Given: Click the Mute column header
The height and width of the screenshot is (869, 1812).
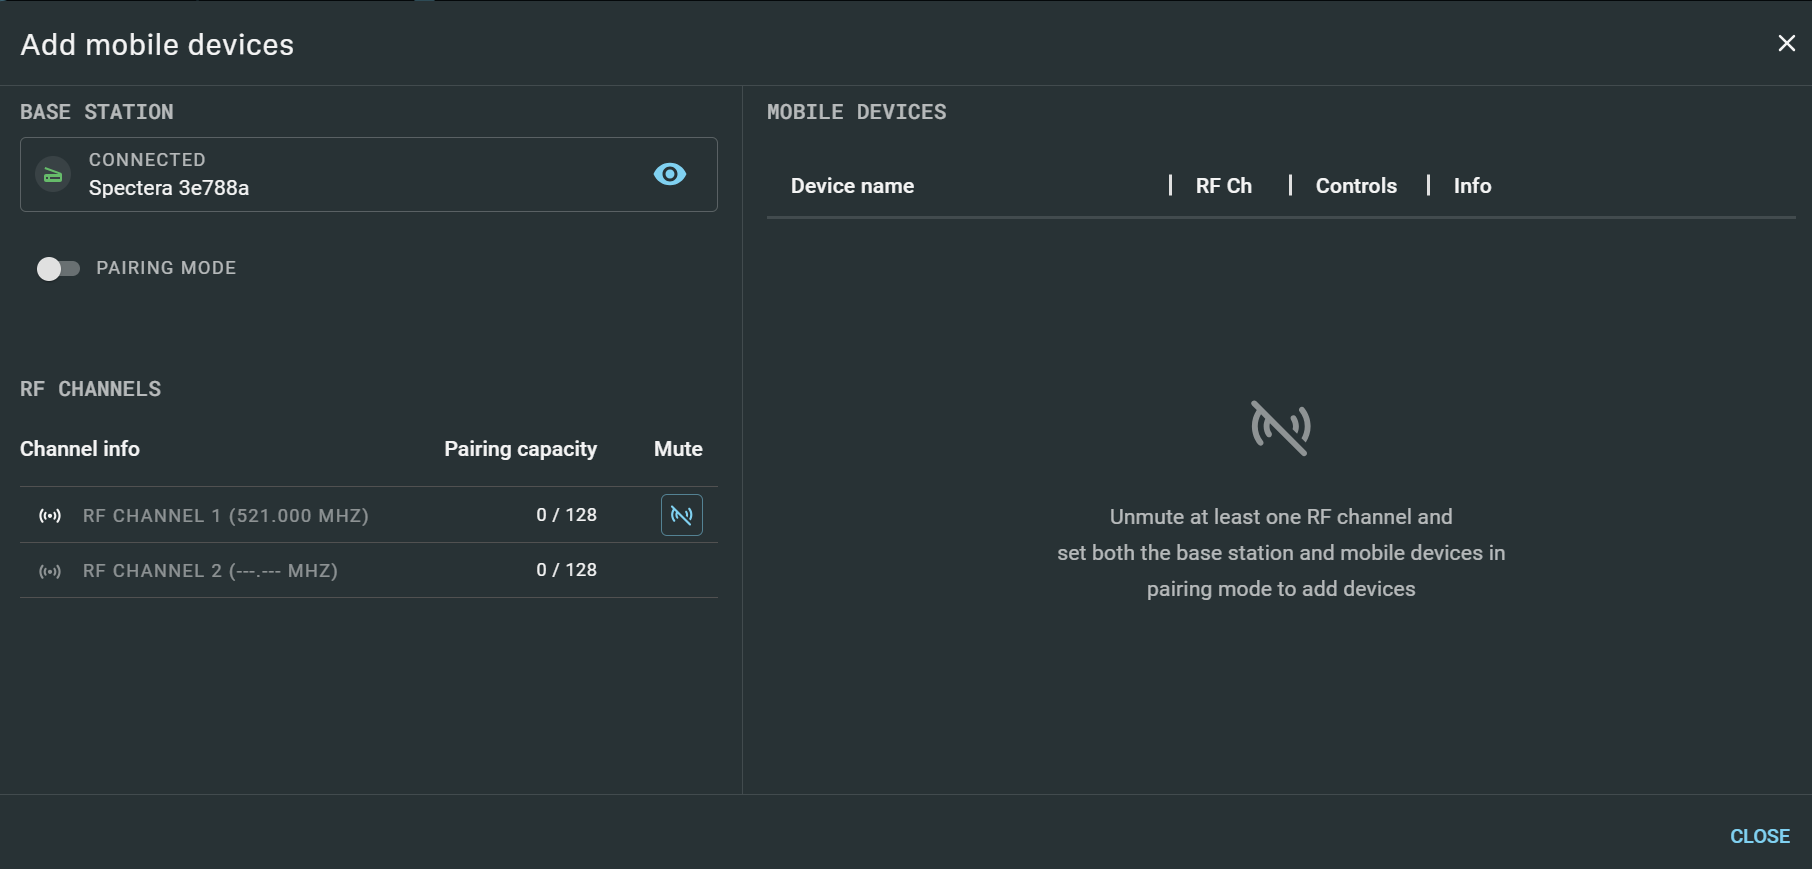Looking at the screenshot, I should click(678, 449).
